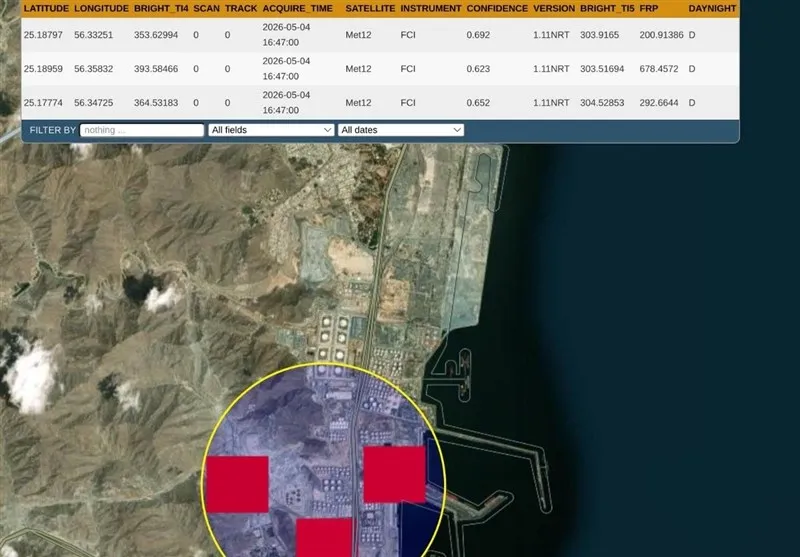Viewport: 800px width, 557px height.
Task: Click BRIGHT_TI5 value 303.51694
Action: [x=602, y=68]
